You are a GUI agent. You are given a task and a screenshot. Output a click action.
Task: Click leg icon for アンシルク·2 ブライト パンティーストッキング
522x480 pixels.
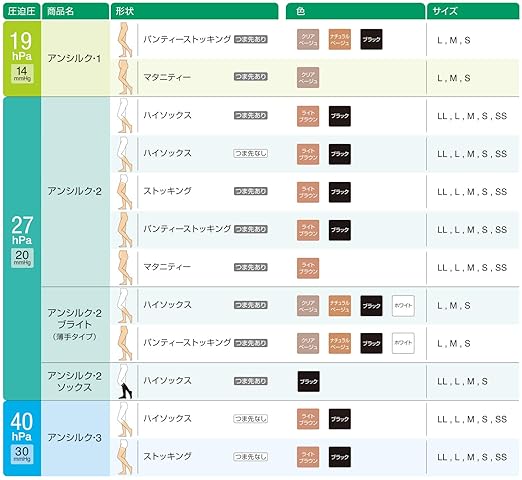(x=125, y=343)
